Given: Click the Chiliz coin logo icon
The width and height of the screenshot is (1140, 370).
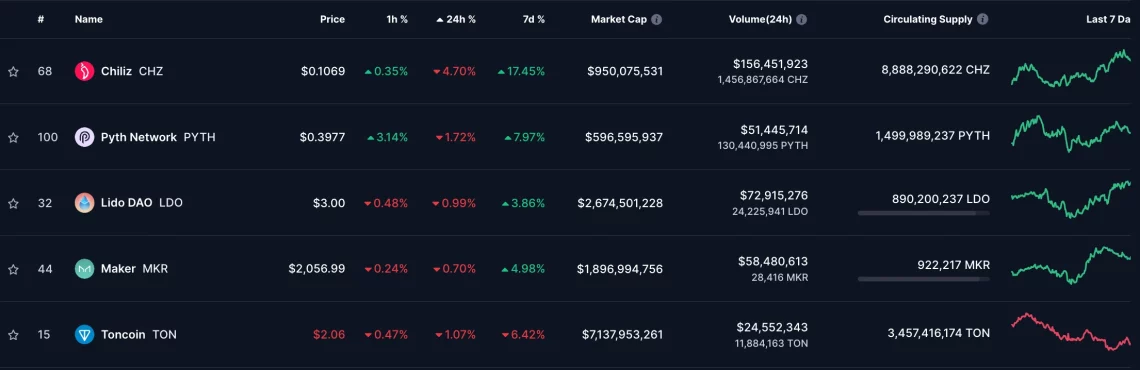Looking at the screenshot, I should click(84, 71).
